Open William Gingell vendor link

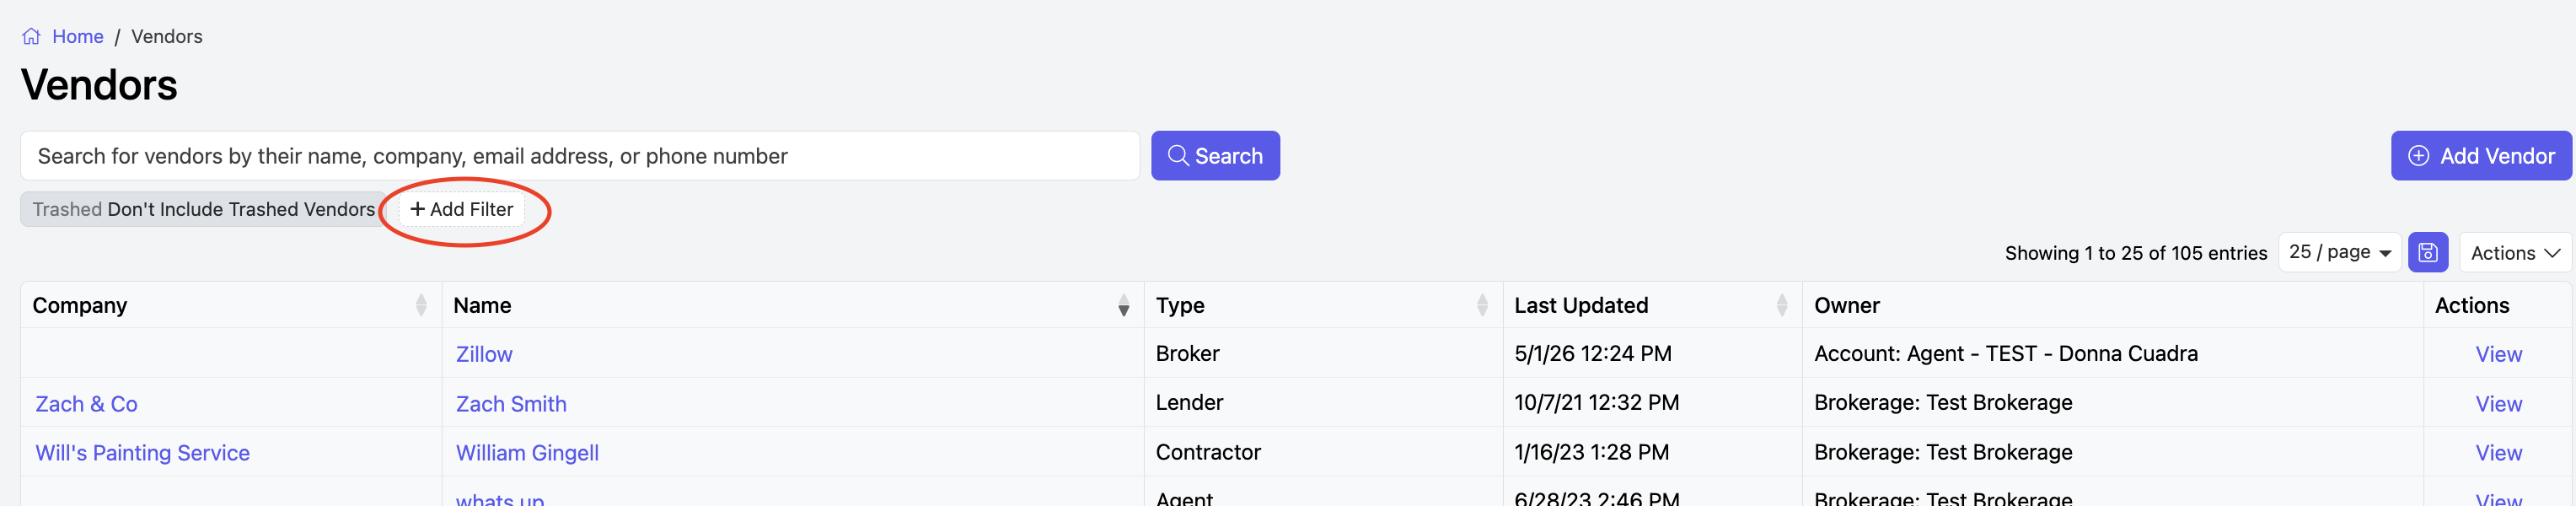[x=527, y=453]
